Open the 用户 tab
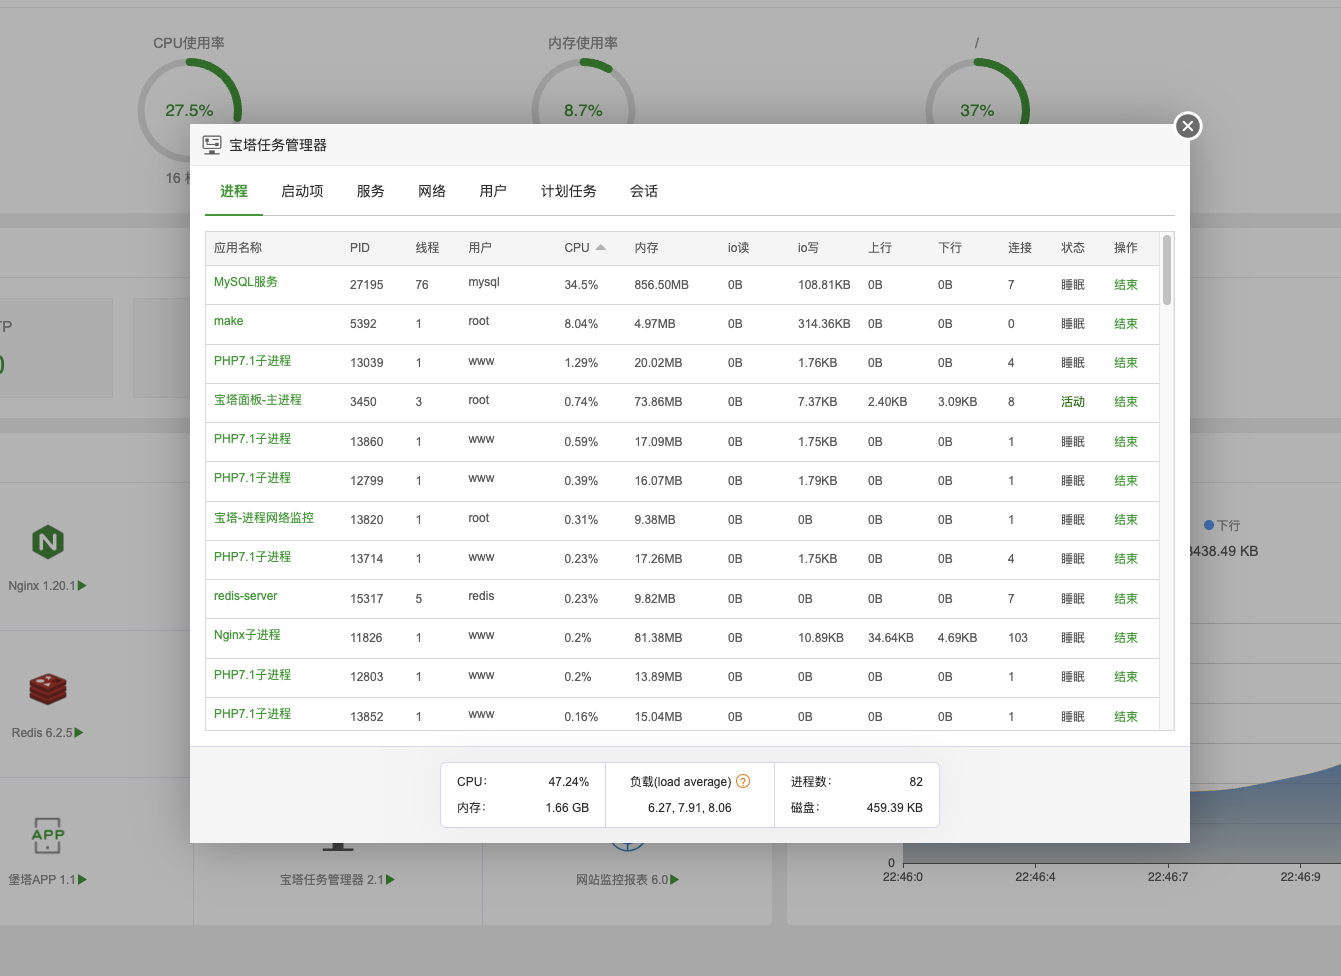Screen dimensions: 1341x976 pos(493,191)
